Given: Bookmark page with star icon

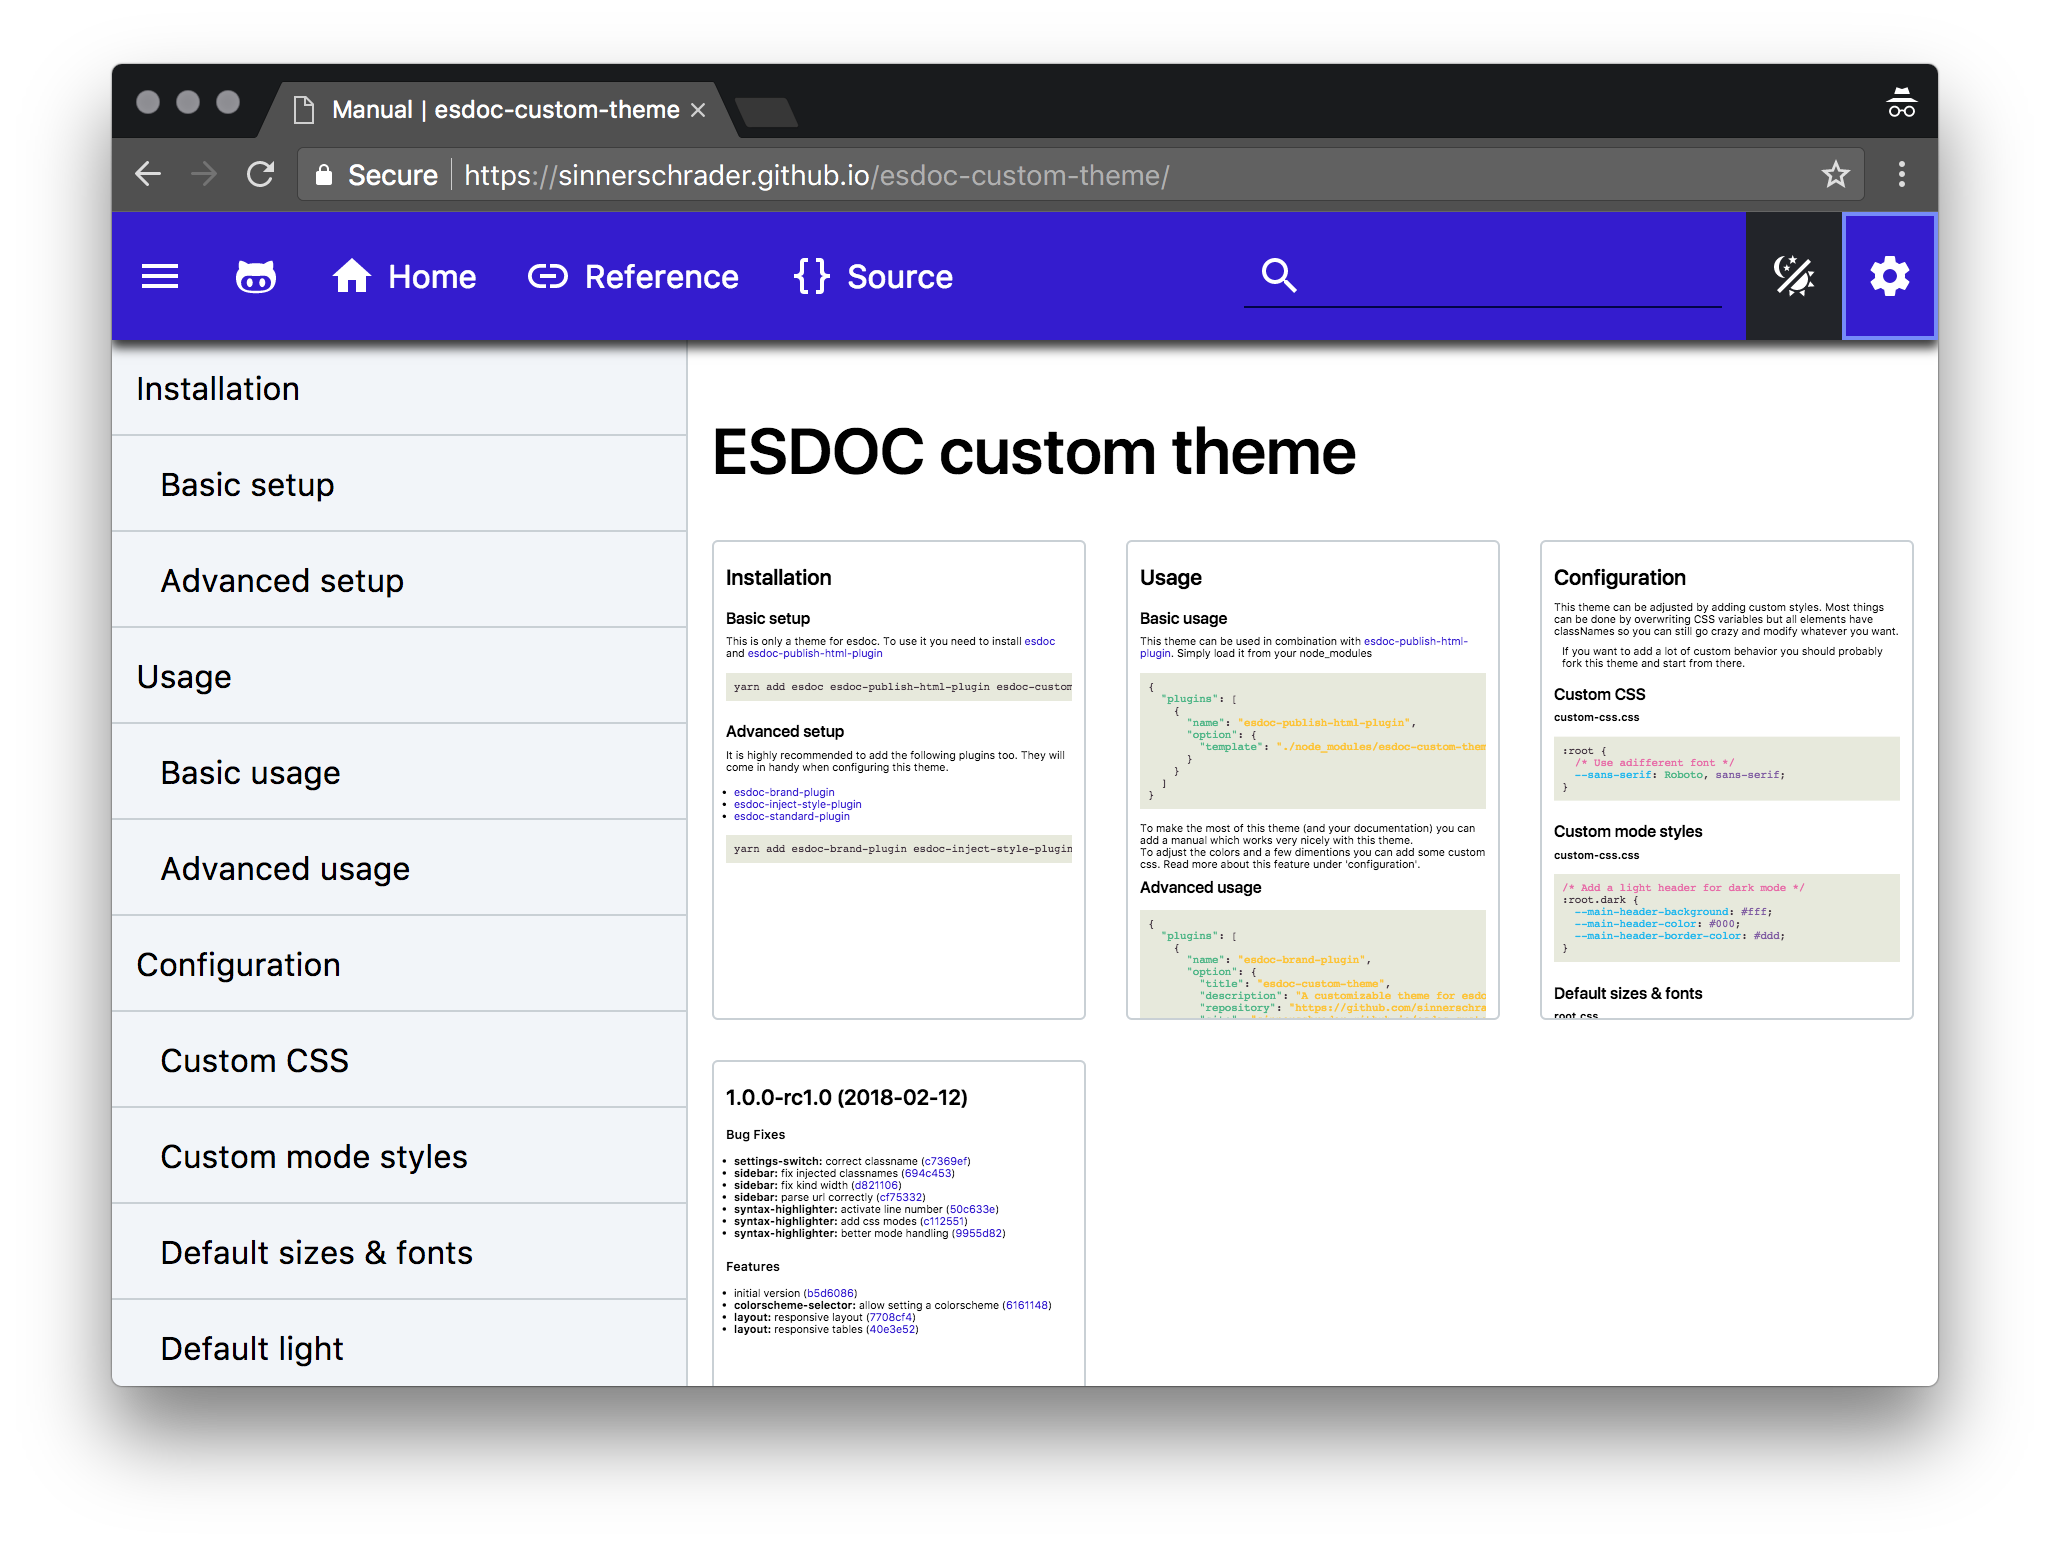Looking at the screenshot, I should pyautogui.click(x=1835, y=175).
